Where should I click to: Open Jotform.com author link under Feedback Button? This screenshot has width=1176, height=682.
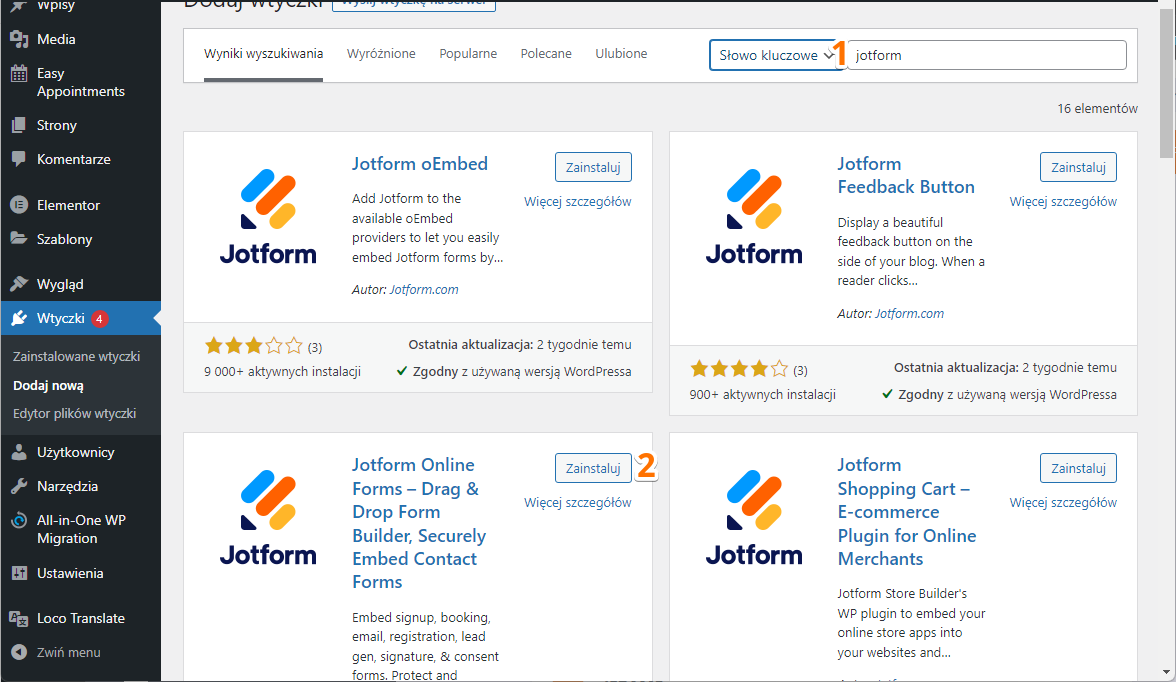pyautogui.click(x=909, y=314)
